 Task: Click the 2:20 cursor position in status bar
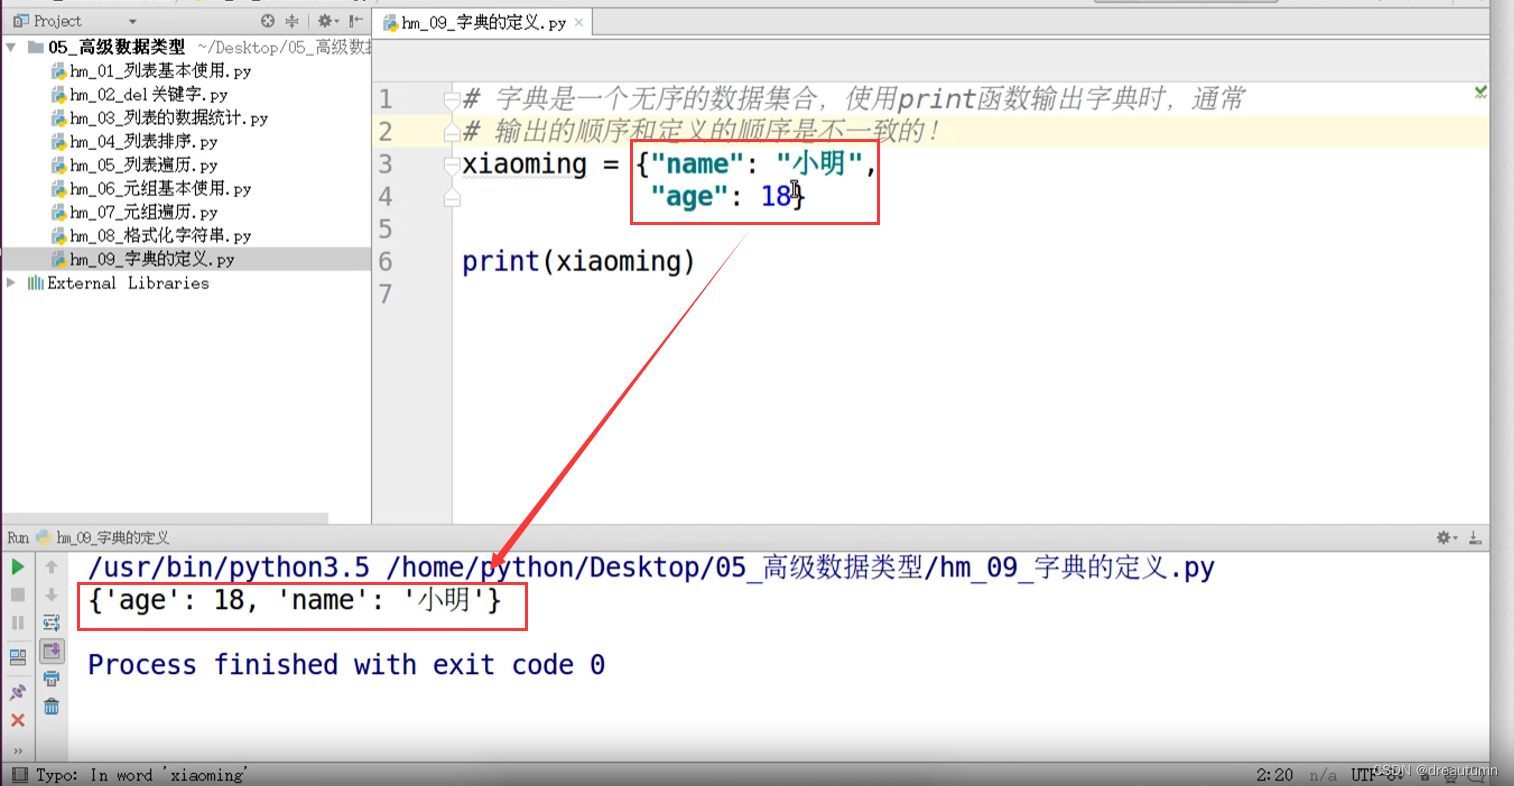pyautogui.click(x=1274, y=775)
